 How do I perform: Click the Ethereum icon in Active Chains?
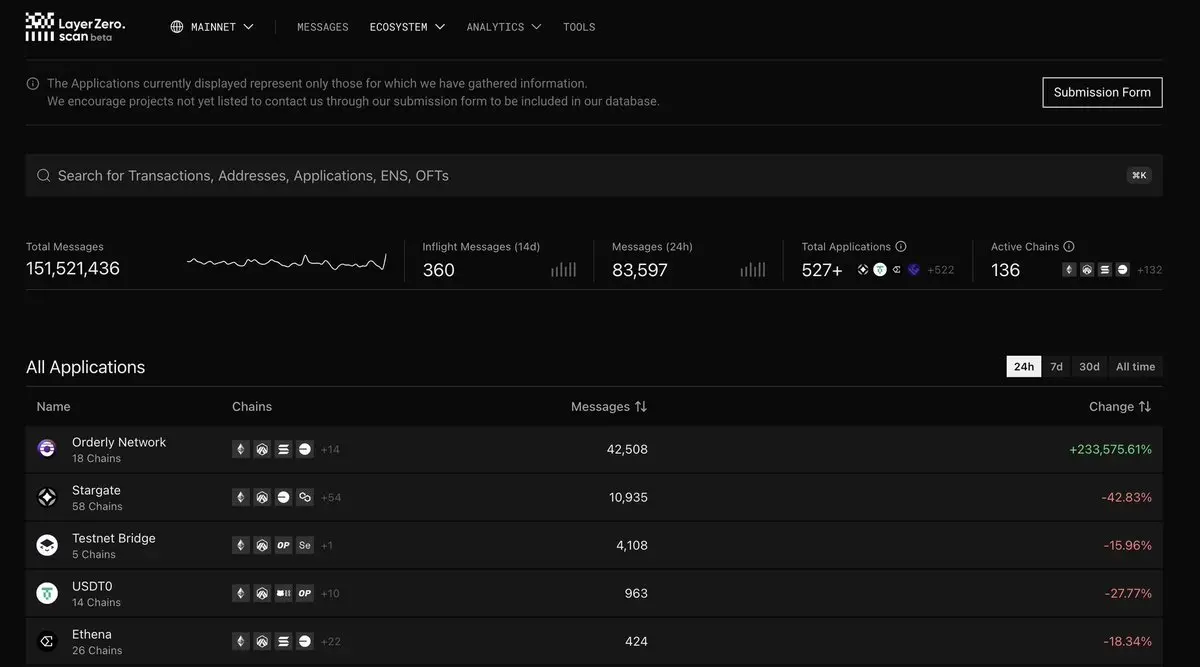(x=1069, y=270)
